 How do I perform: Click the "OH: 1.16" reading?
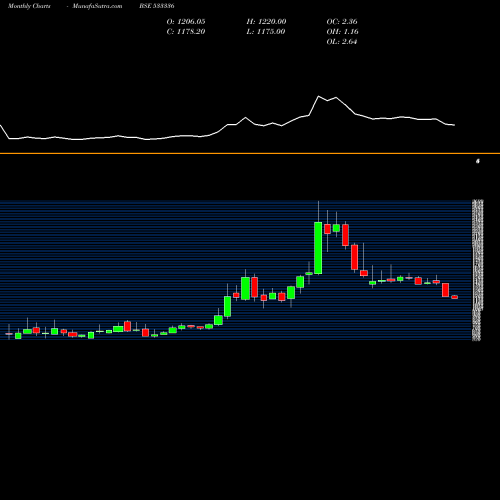click(342, 32)
